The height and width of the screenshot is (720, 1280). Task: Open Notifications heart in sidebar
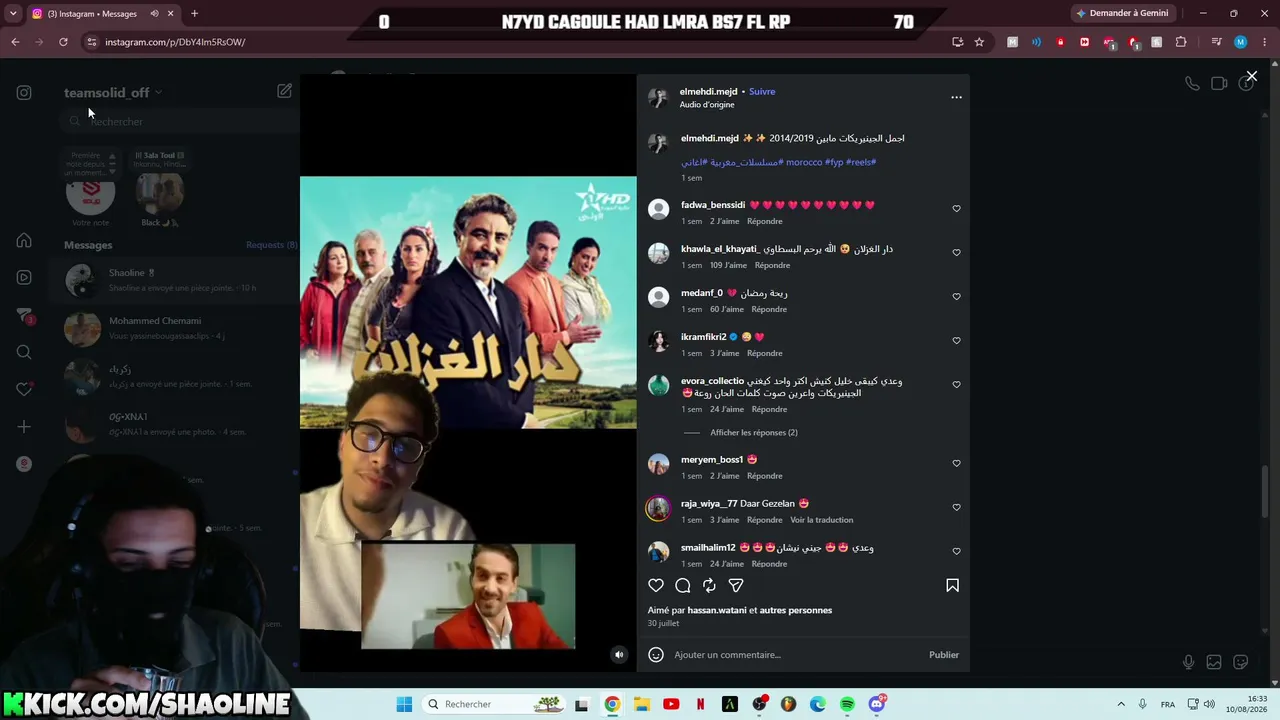(x=24, y=389)
